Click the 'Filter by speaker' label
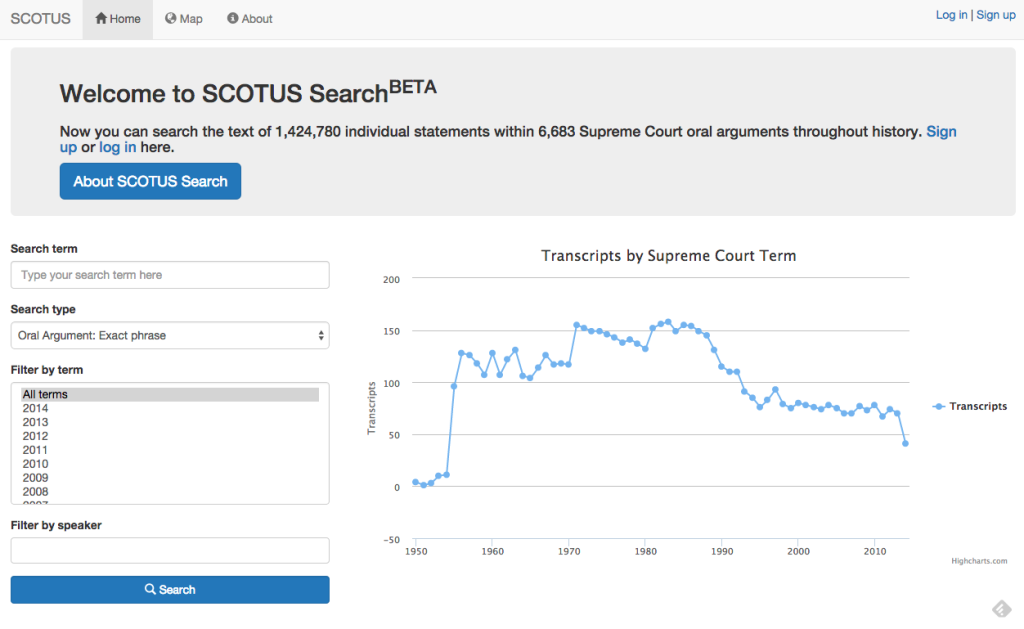The height and width of the screenshot is (629, 1024). (56, 525)
